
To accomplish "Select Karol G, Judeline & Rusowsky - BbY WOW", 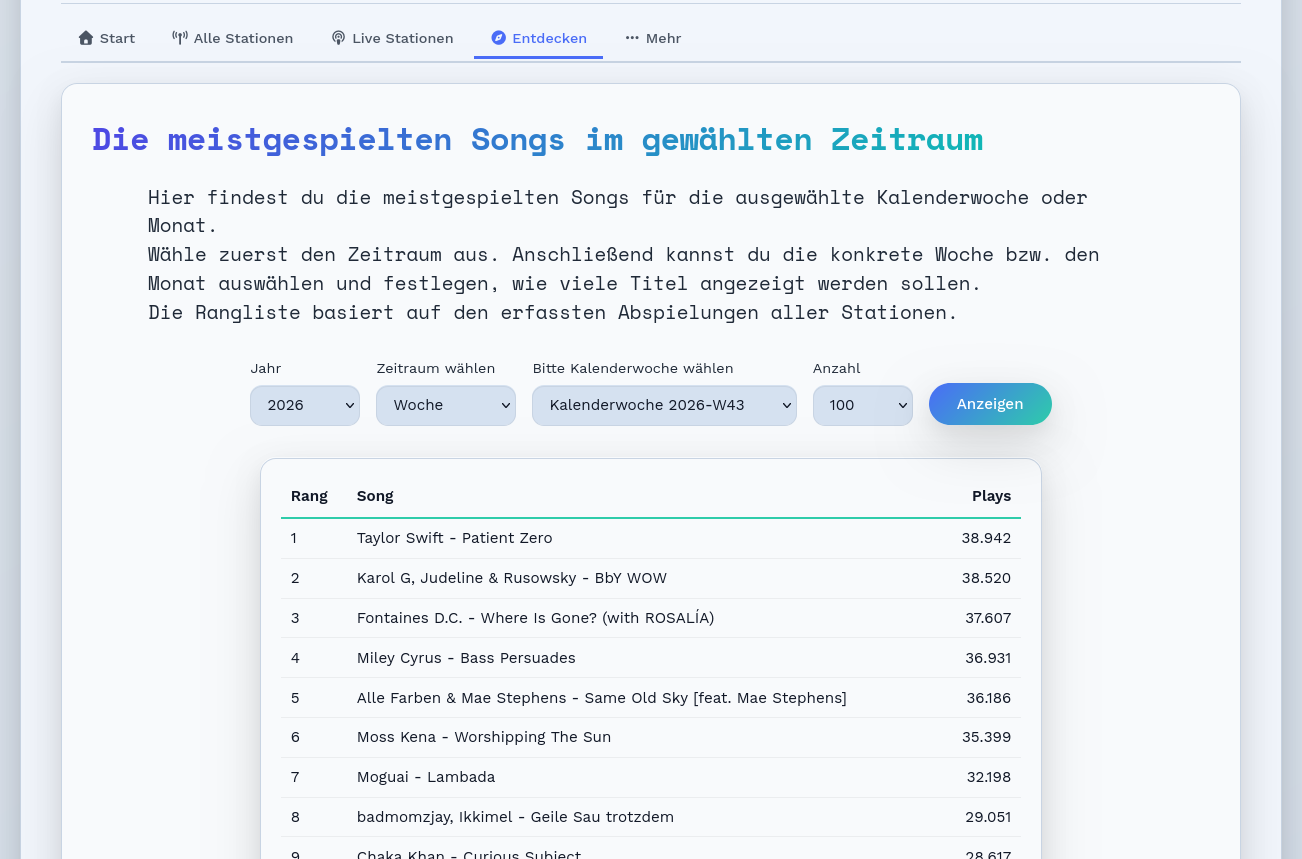I will click(512, 578).
